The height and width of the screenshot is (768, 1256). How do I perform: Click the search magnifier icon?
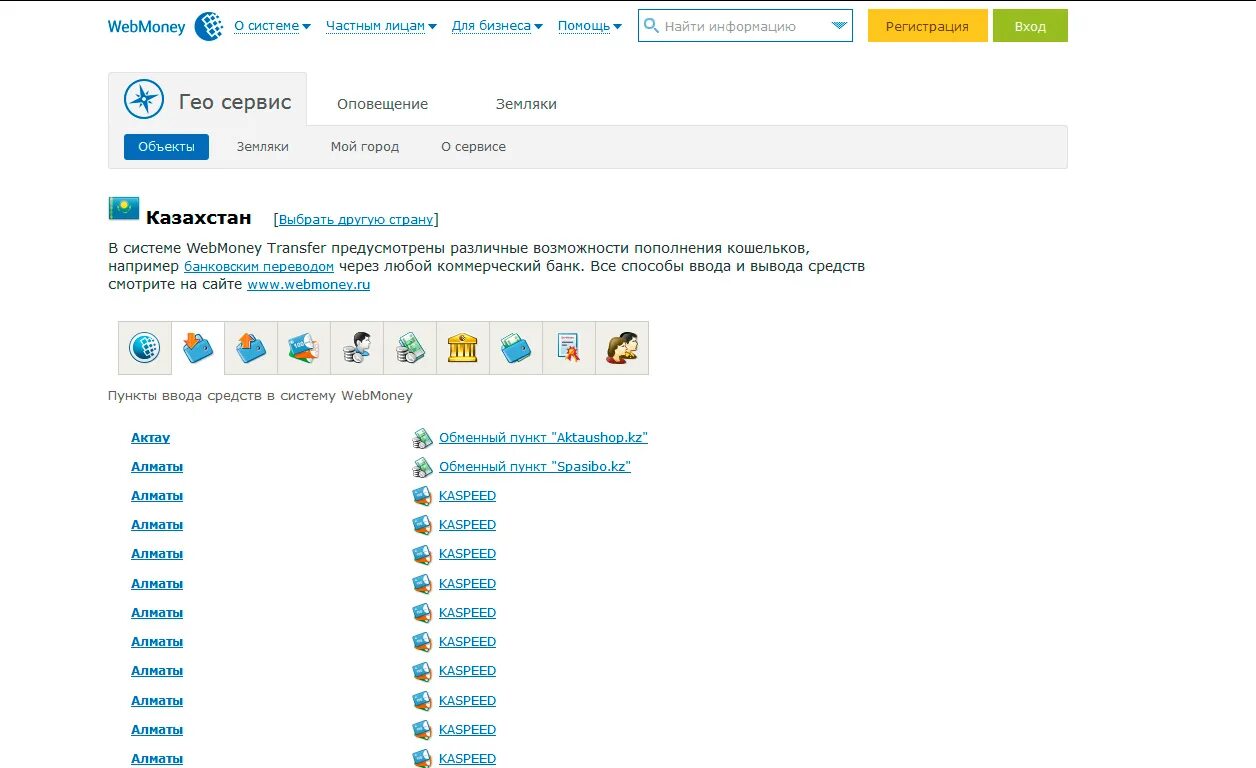pyautogui.click(x=652, y=26)
